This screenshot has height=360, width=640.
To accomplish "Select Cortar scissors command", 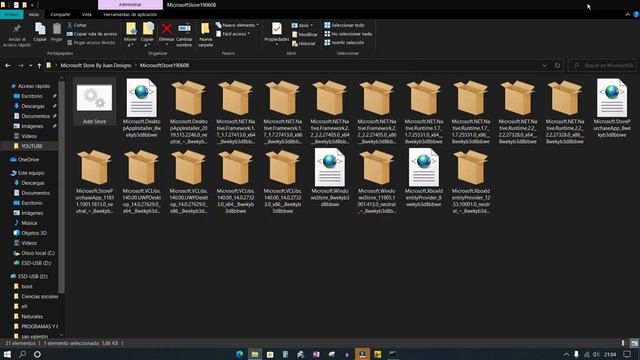I will tap(77, 25).
